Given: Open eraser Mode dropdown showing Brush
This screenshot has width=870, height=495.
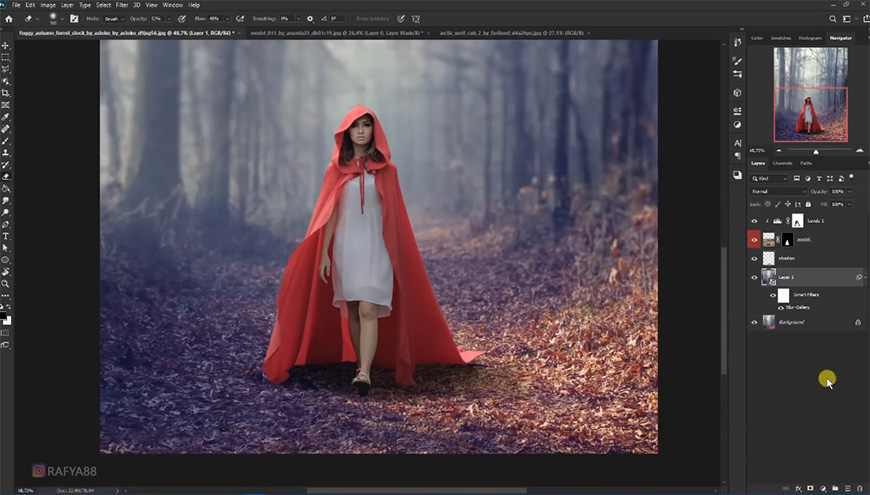Looking at the screenshot, I should tap(114, 19).
